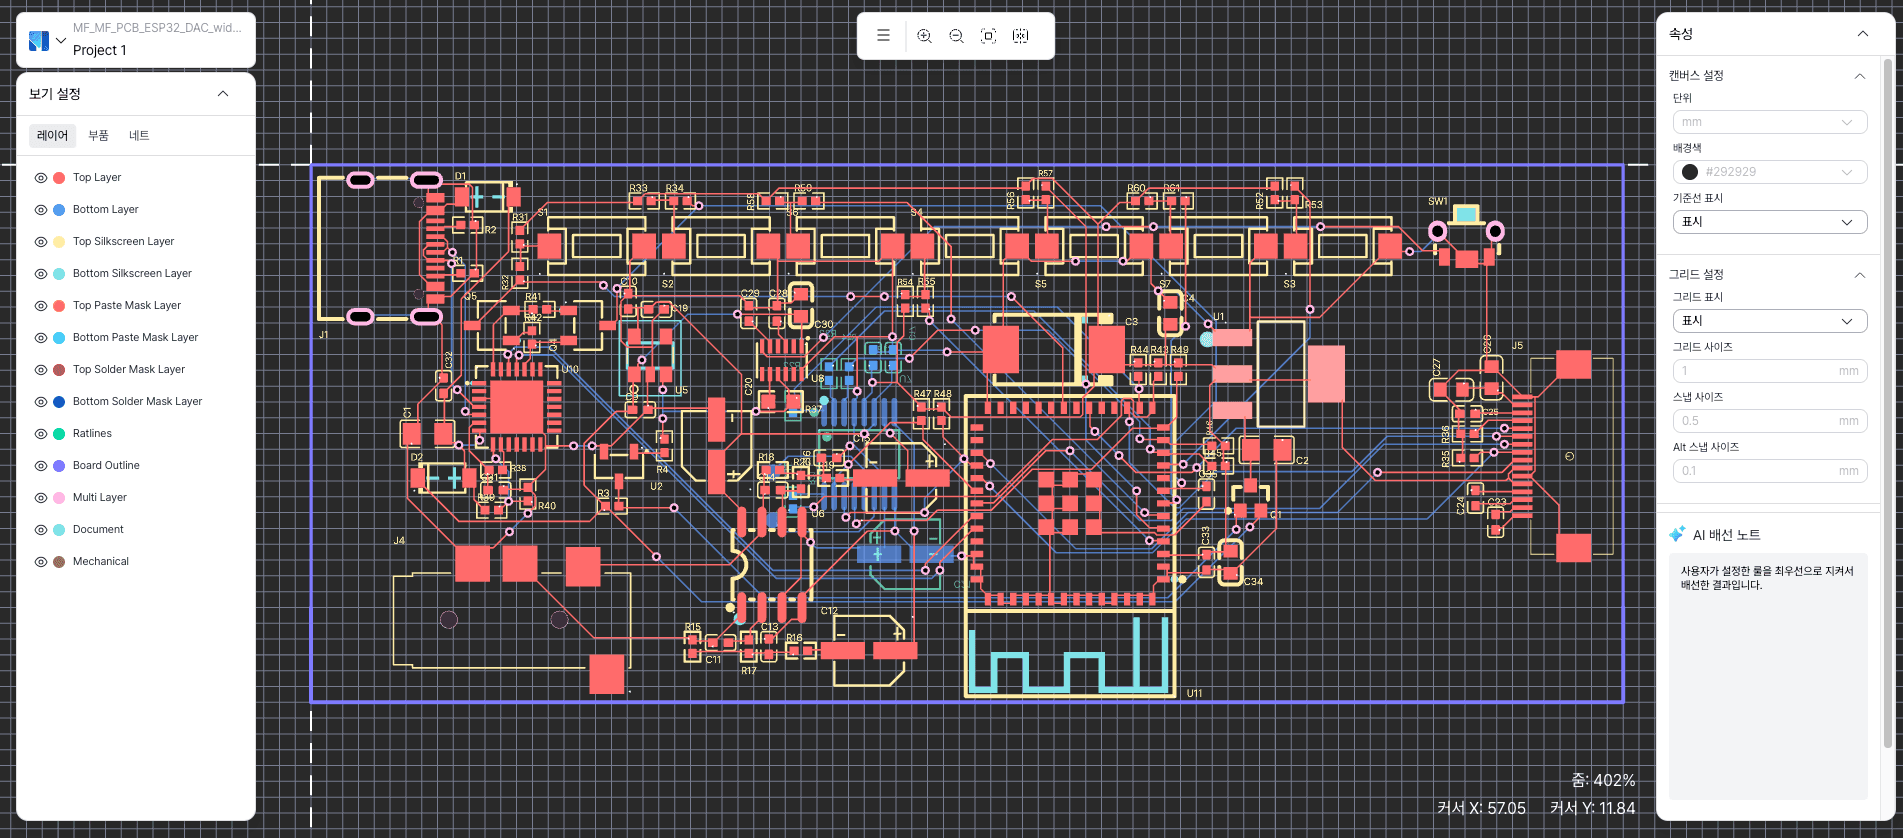Screen dimensions: 1903x838
Task: Click the Project 1 title
Action: (100, 50)
